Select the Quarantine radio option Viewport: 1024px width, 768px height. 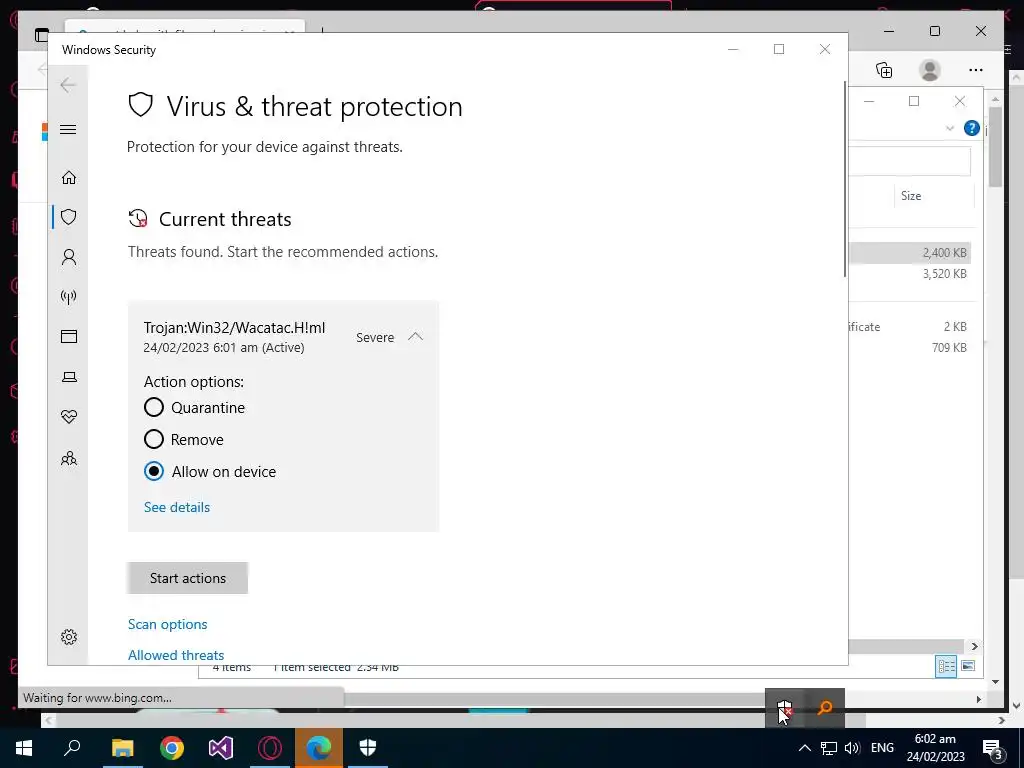click(153, 408)
